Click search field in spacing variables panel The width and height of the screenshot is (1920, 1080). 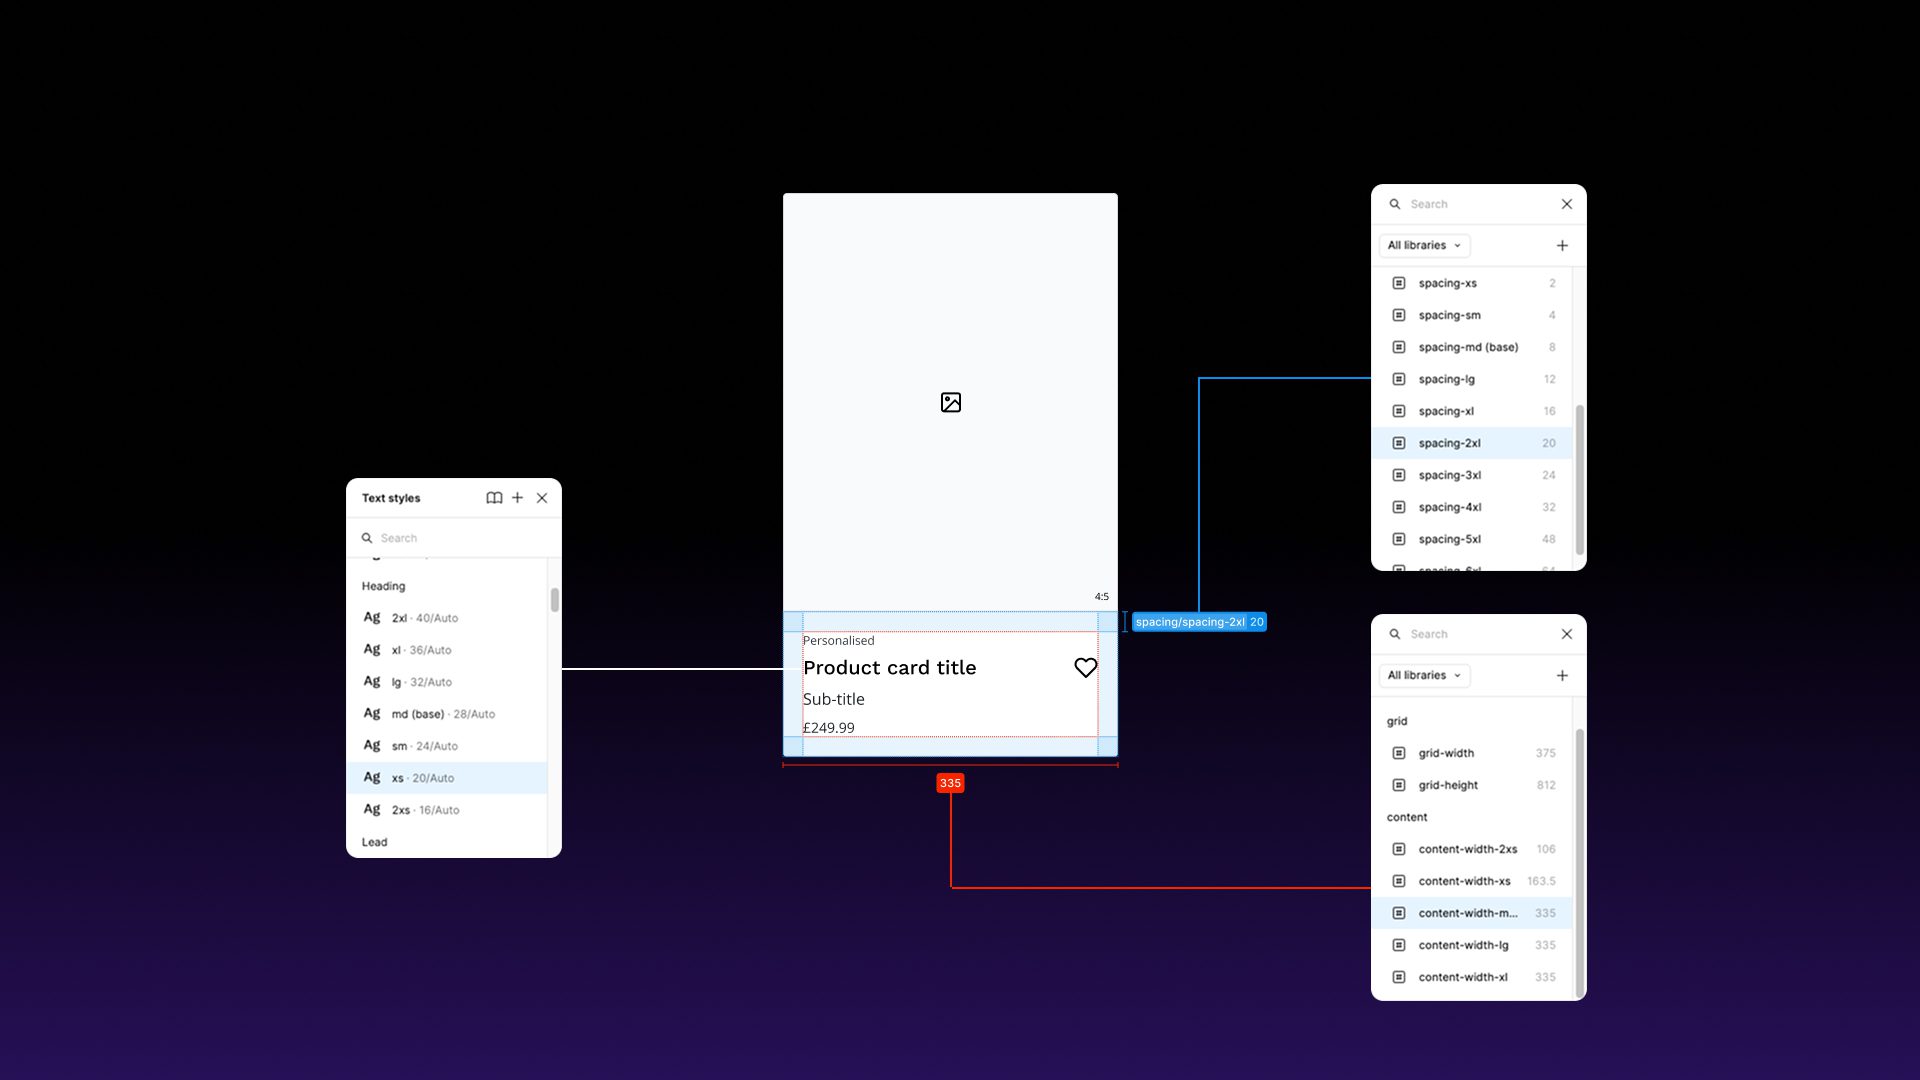click(x=1470, y=204)
